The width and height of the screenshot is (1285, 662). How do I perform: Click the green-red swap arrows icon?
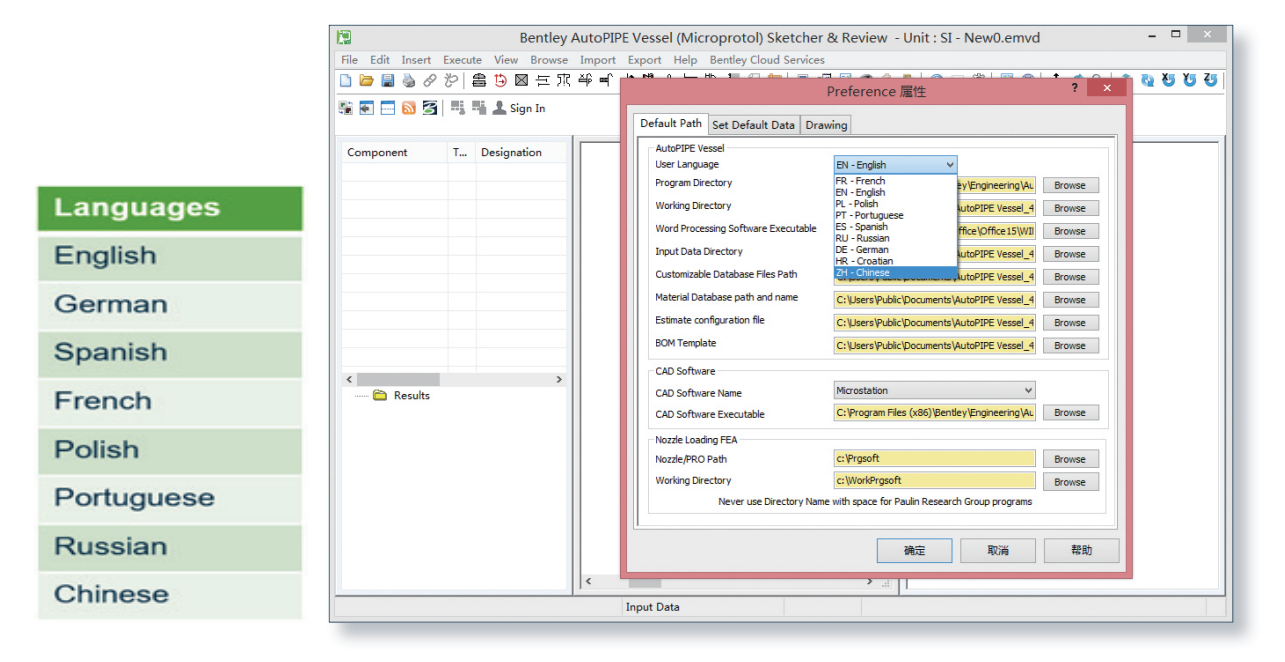(346, 108)
